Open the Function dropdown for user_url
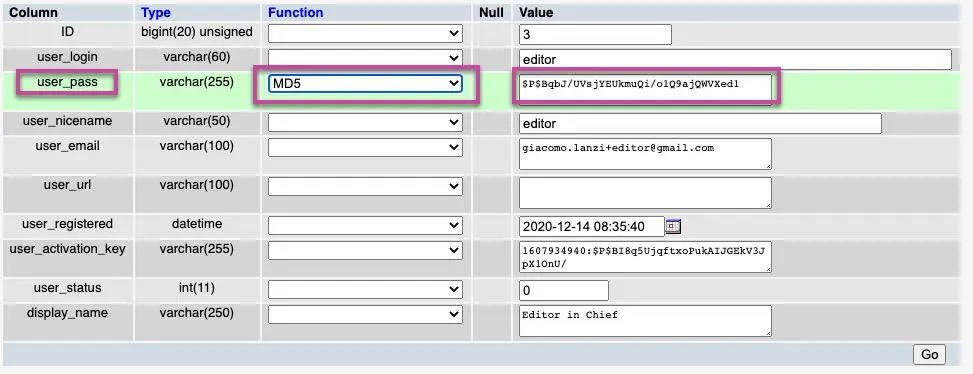 point(365,186)
